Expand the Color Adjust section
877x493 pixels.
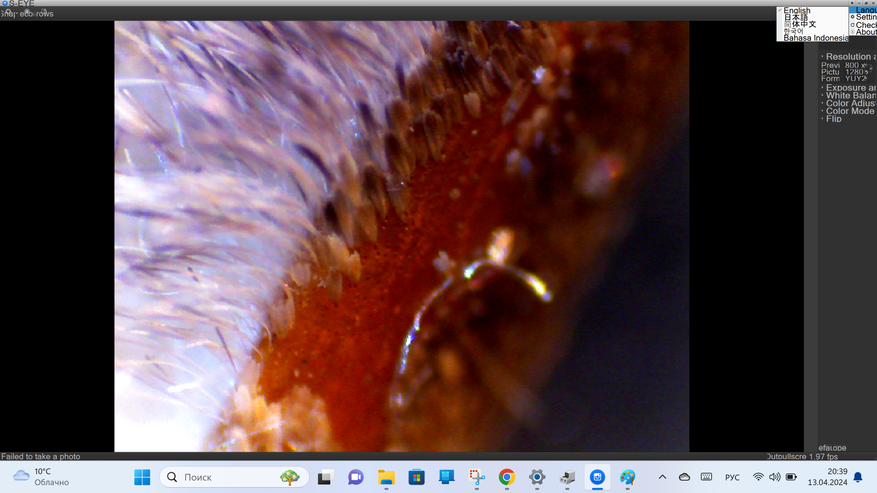(848, 104)
